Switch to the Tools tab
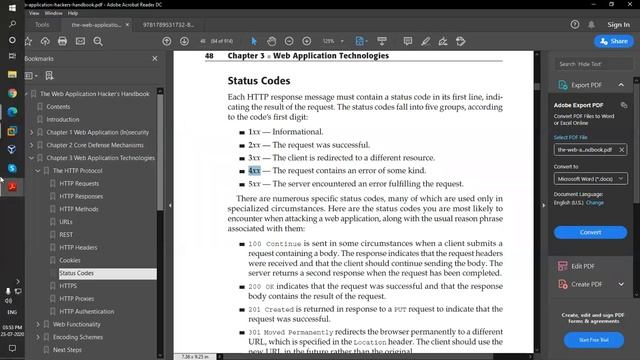The image size is (640, 360). pos(42,25)
